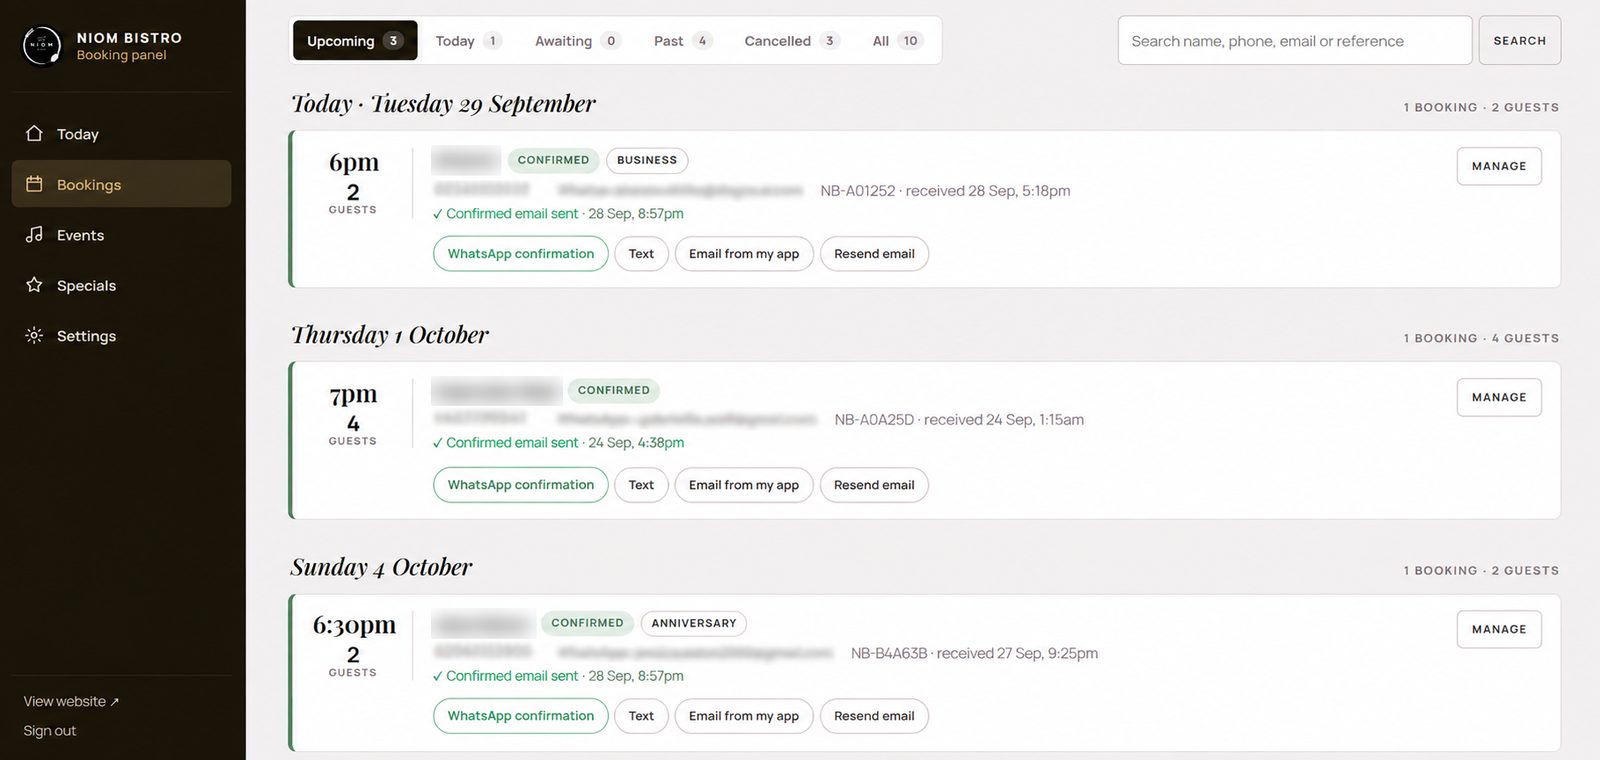Click the calendar icon beside Bookings
This screenshot has width=1600, height=760.
tap(34, 184)
